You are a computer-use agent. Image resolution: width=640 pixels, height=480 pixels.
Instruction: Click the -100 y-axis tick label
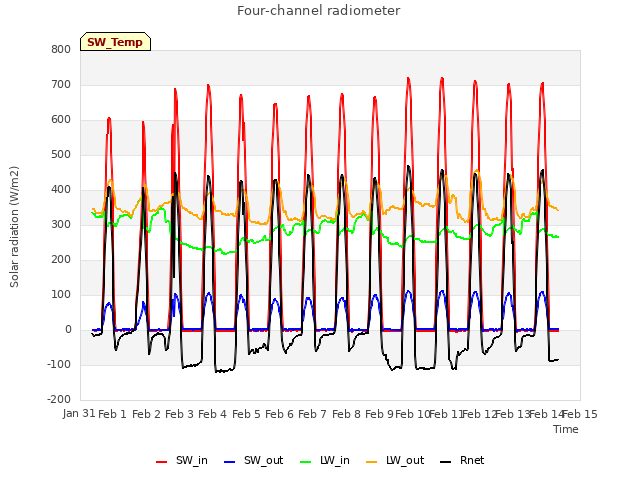59,364
